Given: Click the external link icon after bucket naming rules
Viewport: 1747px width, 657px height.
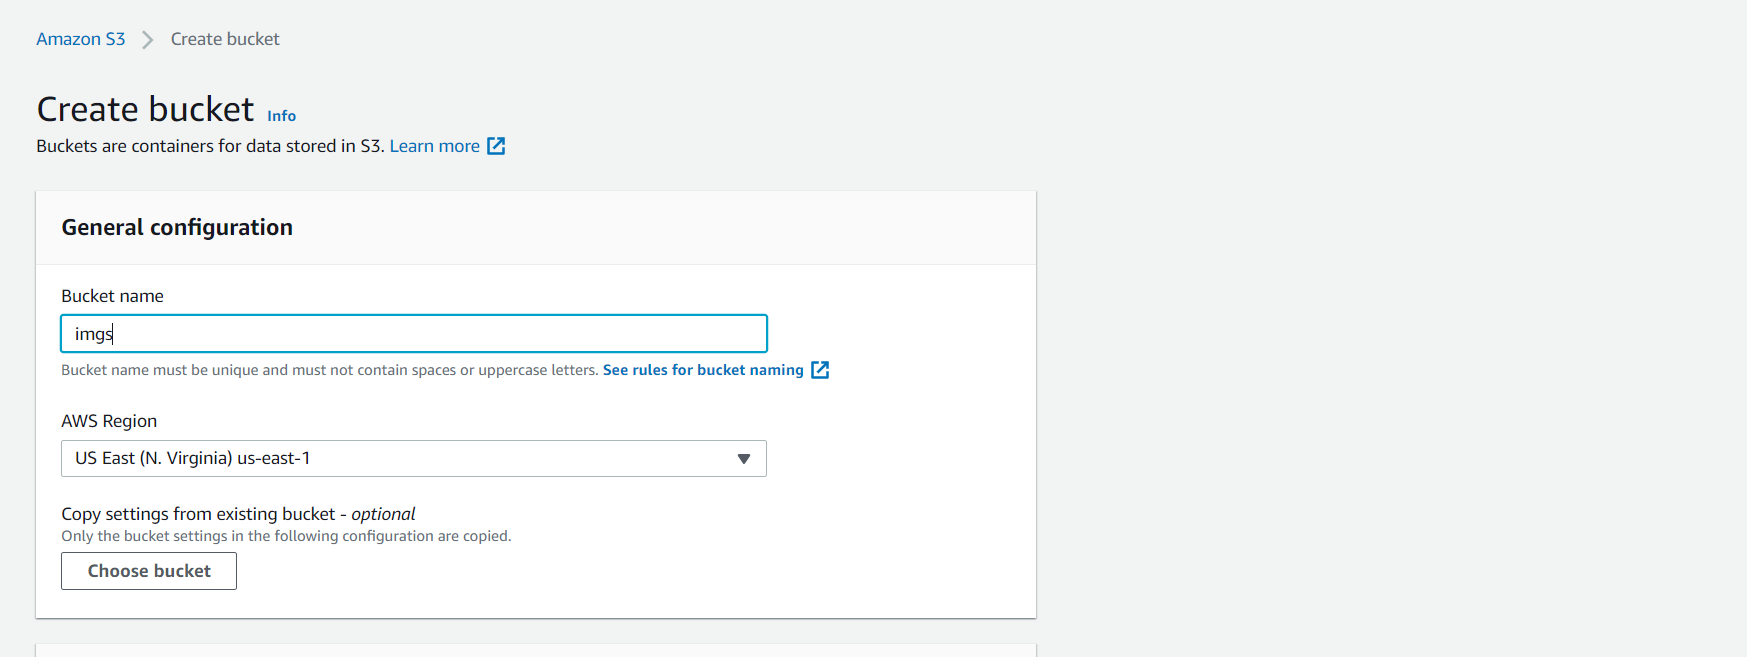Looking at the screenshot, I should pyautogui.click(x=820, y=370).
